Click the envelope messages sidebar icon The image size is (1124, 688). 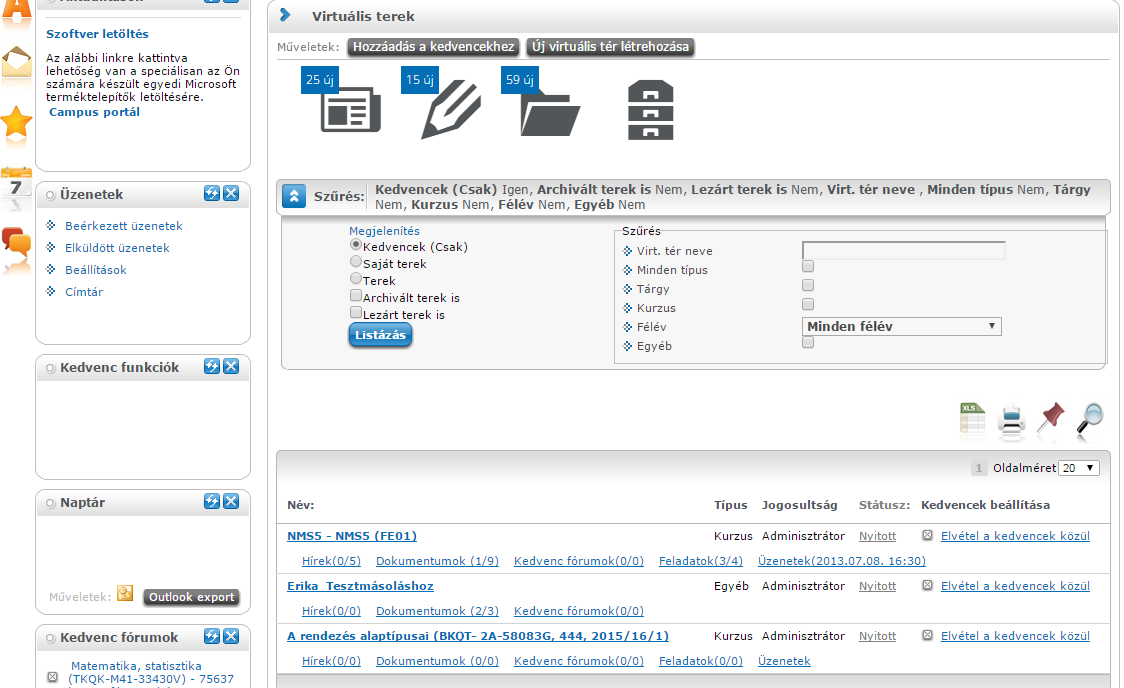(16, 63)
